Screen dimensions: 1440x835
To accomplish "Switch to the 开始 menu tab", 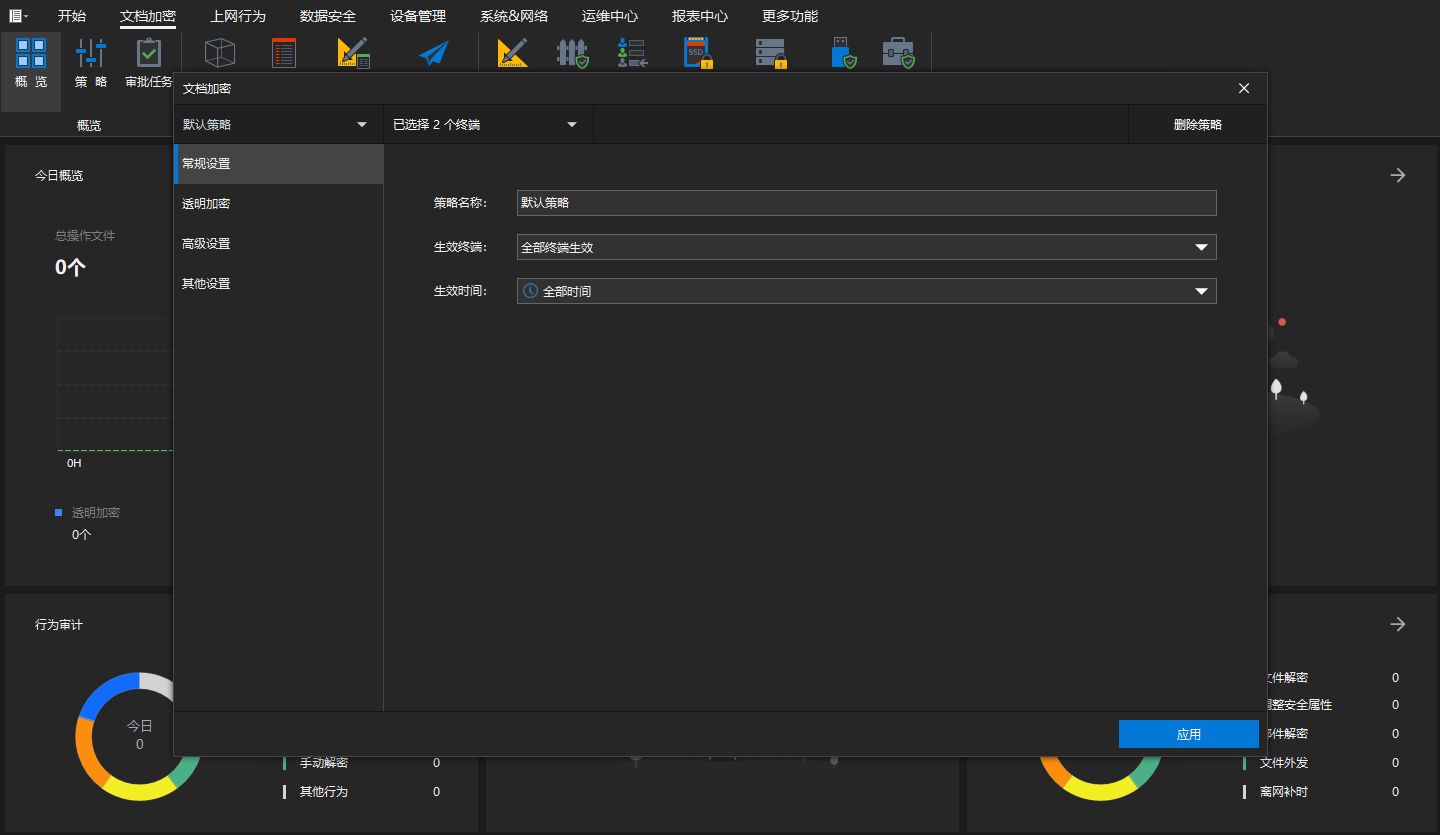I will 72,16.
